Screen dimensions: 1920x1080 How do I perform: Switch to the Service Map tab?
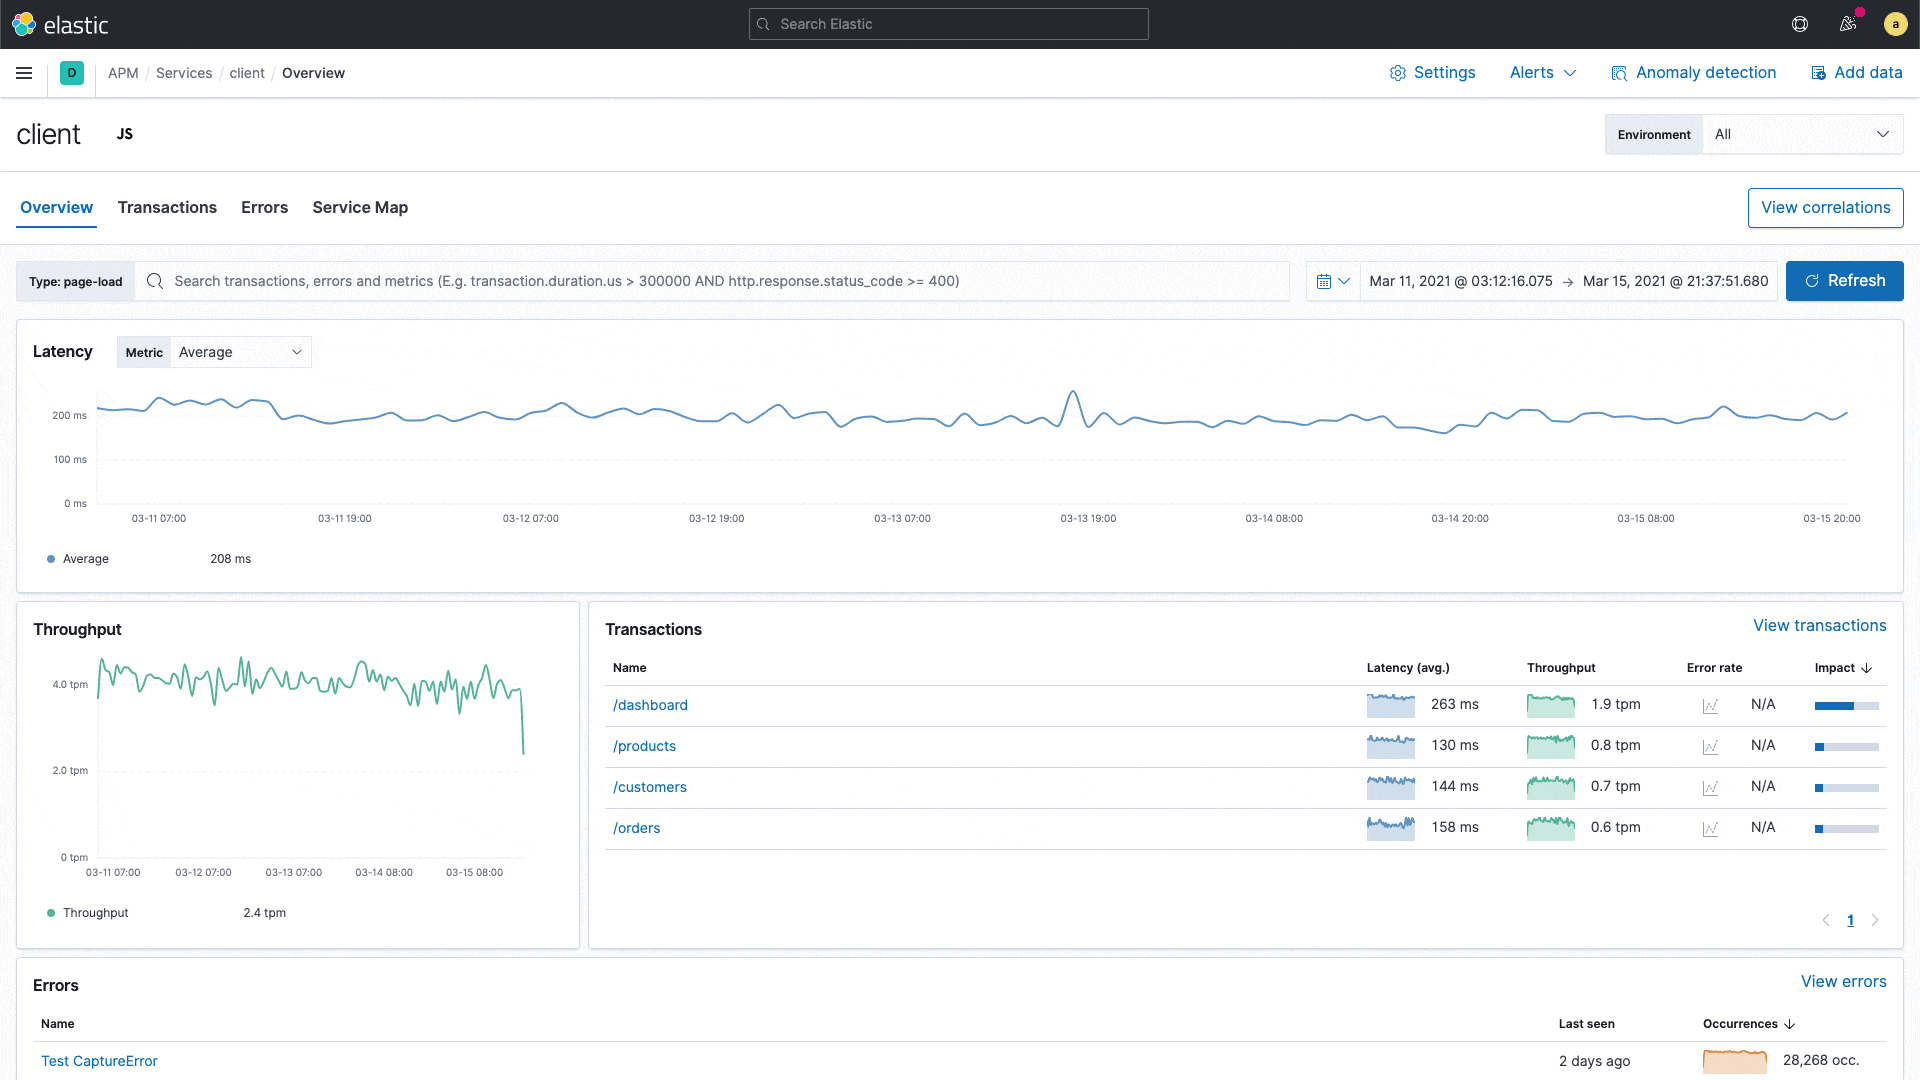point(360,207)
